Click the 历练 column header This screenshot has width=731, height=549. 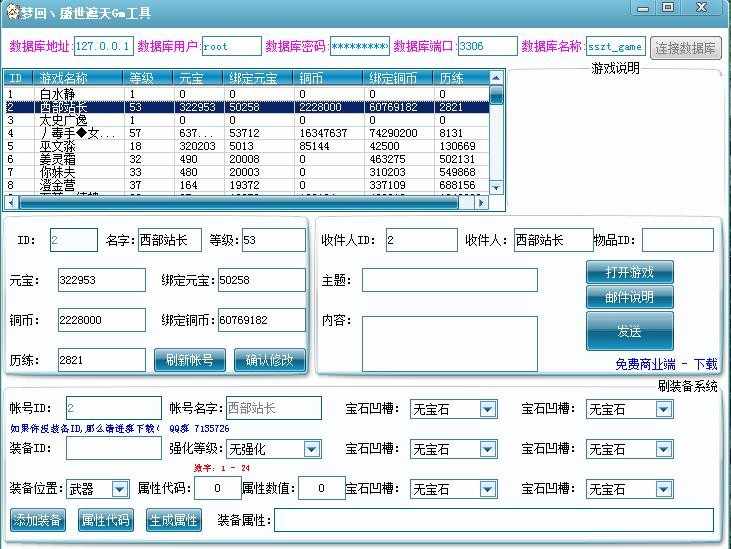[461, 78]
